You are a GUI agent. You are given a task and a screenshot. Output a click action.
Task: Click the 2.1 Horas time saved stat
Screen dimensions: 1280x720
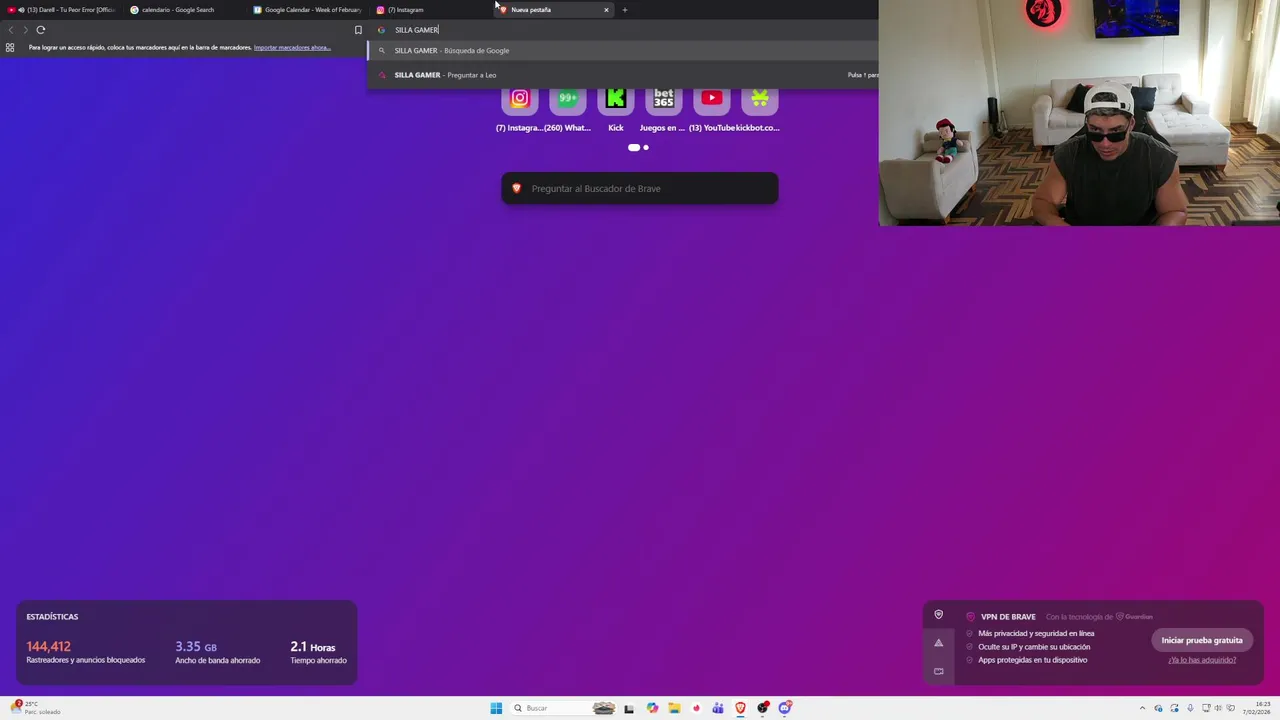pyautogui.click(x=319, y=653)
